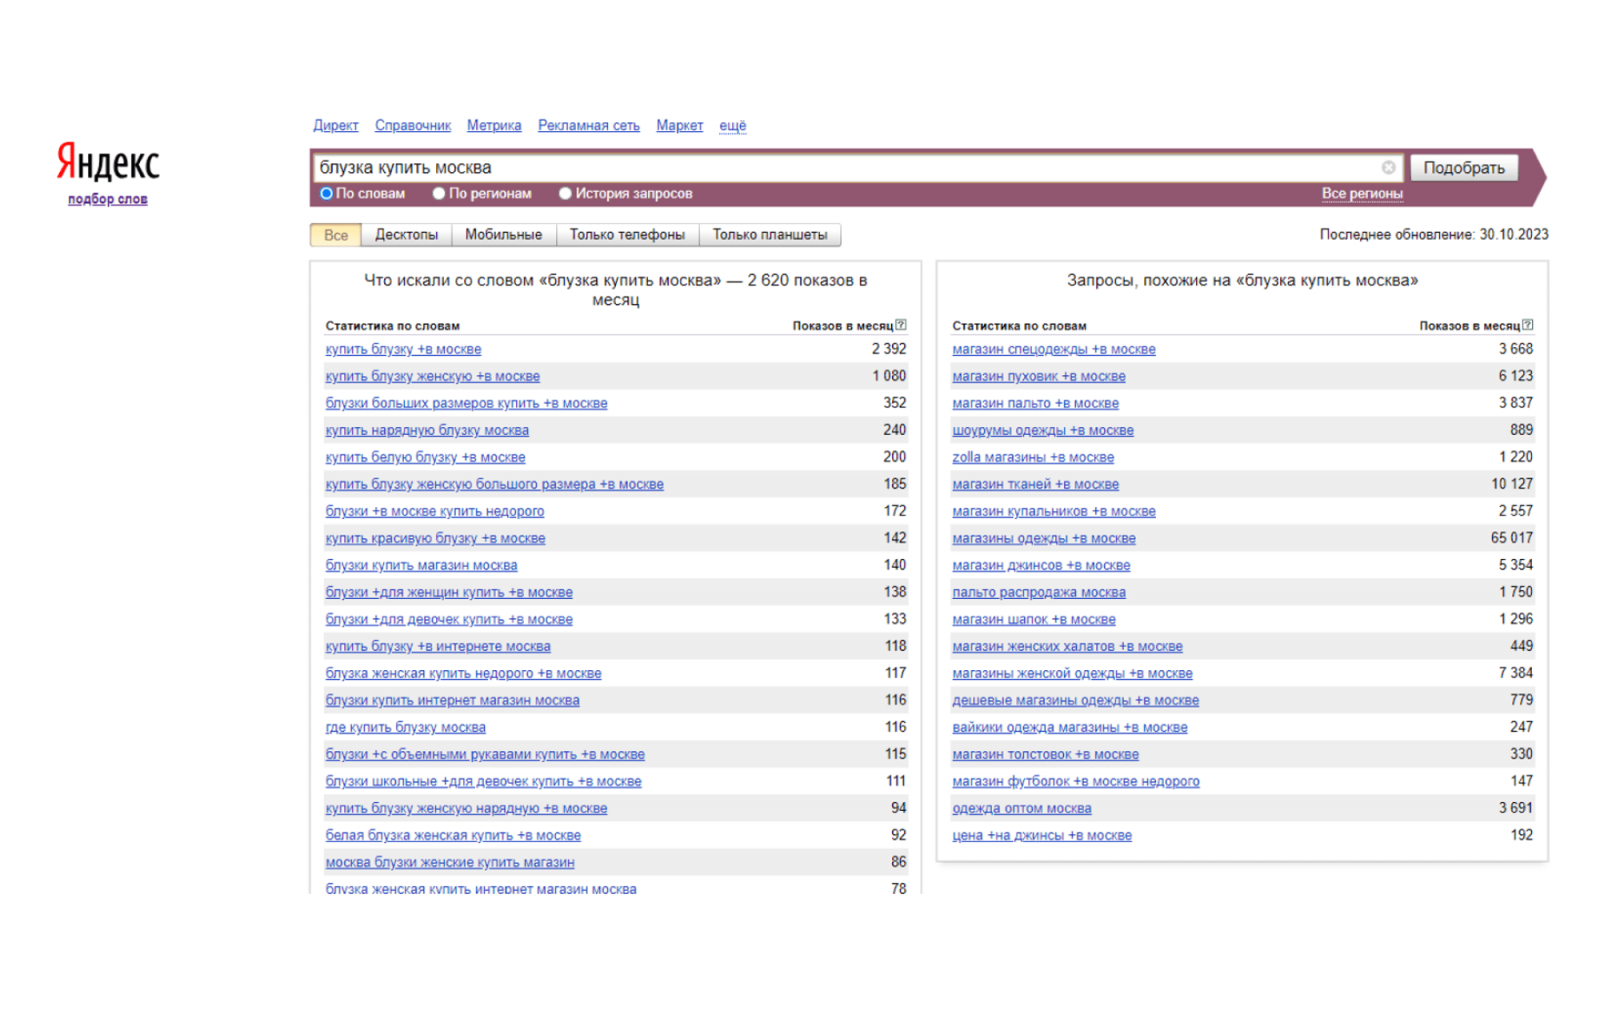
Task: Open query 'блузки купить магазин москва'
Action: tap(421, 566)
